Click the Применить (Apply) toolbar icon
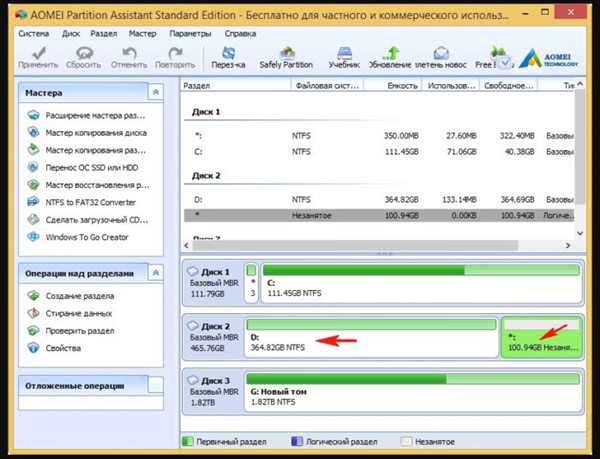Image resolution: width=600 pixels, height=459 pixels. click(38, 58)
